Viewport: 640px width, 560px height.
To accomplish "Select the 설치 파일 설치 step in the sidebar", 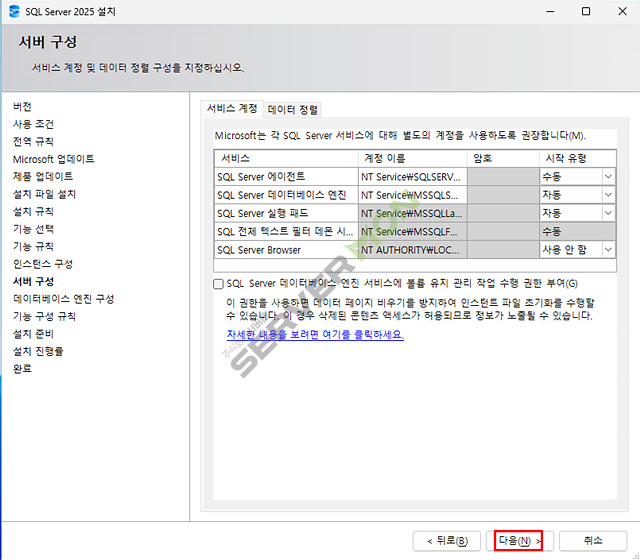I will point(44,194).
